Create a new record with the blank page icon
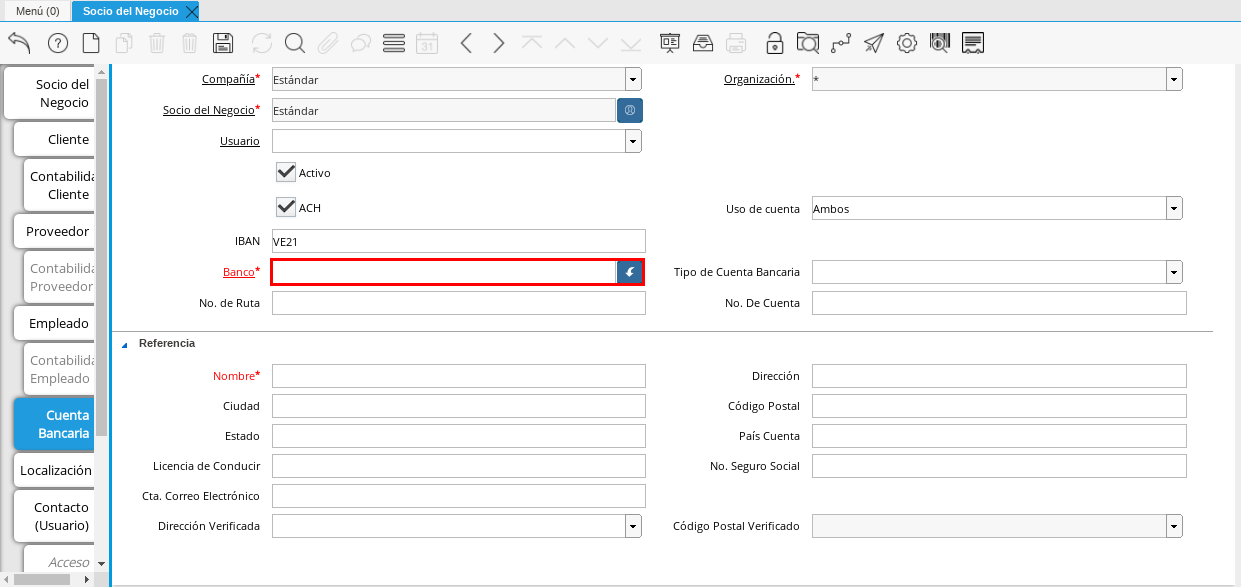Image resolution: width=1241 pixels, height=587 pixels. coord(91,43)
